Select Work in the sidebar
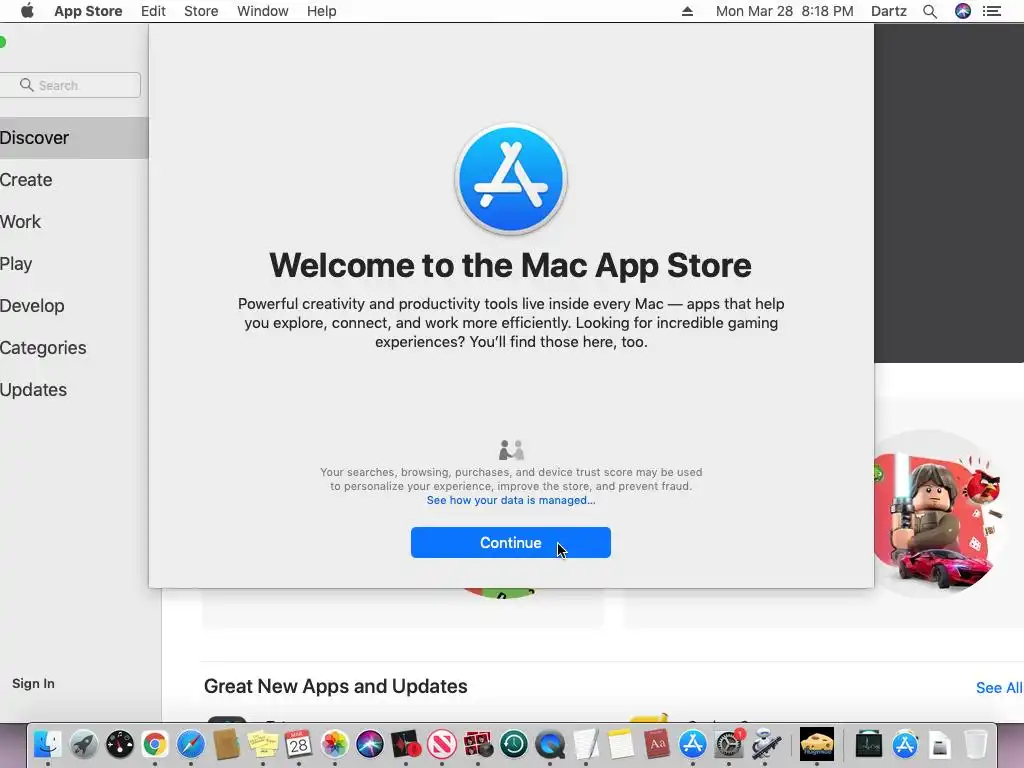This screenshot has width=1024, height=768. tap(20, 221)
